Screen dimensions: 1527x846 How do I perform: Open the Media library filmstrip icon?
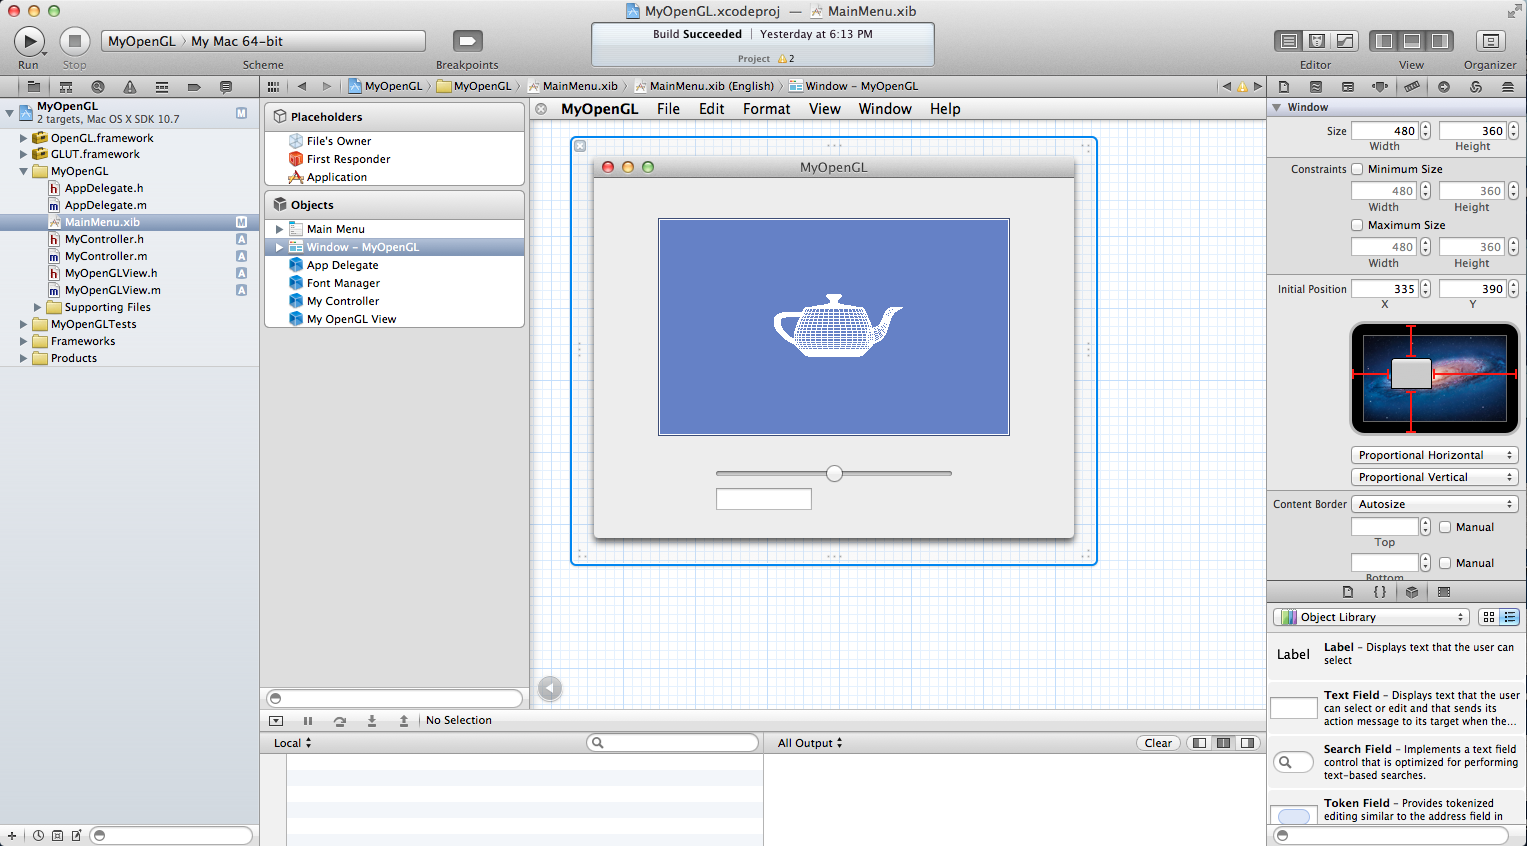[1444, 592]
